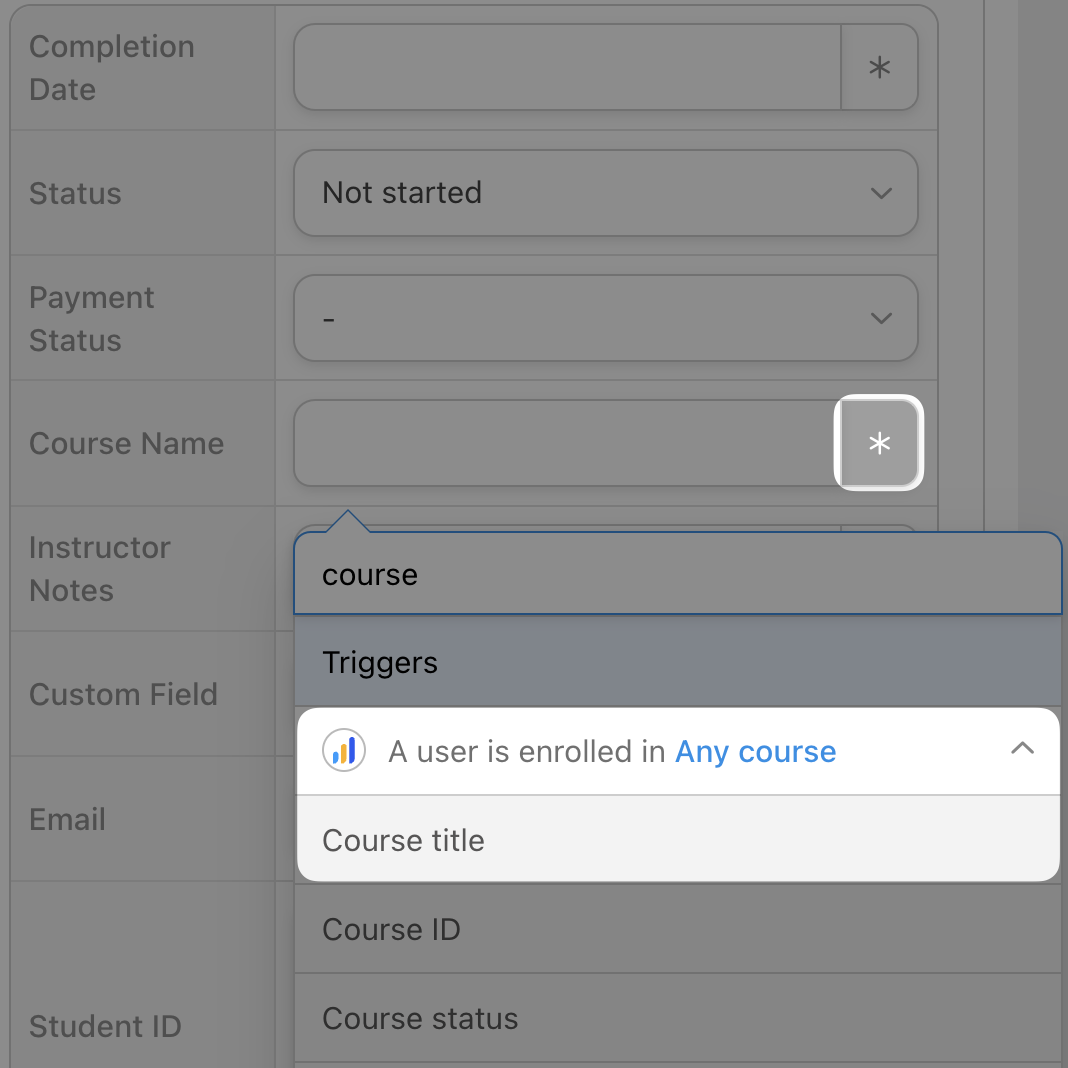
Task: Open the Payment Status dropdown
Action: pos(605,318)
